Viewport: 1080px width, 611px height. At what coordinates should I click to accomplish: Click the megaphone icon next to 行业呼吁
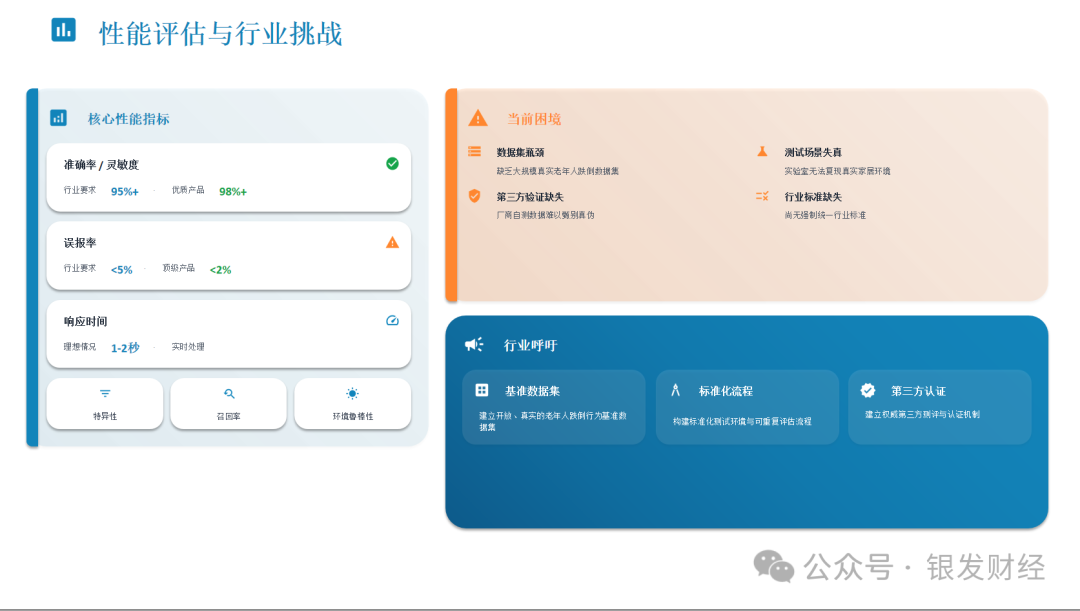474,345
